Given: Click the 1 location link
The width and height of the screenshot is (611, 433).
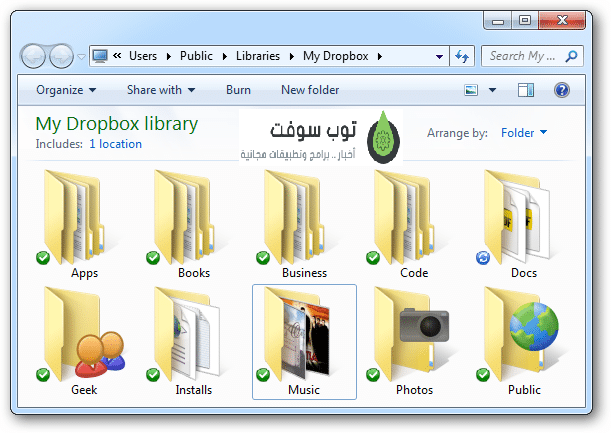Looking at the screenshot, I should coord(115,144).
